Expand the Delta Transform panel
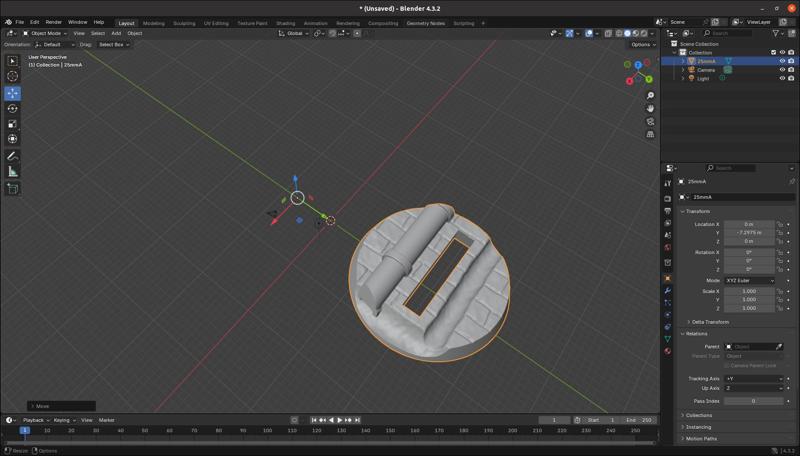 click(x=710, y=322)
